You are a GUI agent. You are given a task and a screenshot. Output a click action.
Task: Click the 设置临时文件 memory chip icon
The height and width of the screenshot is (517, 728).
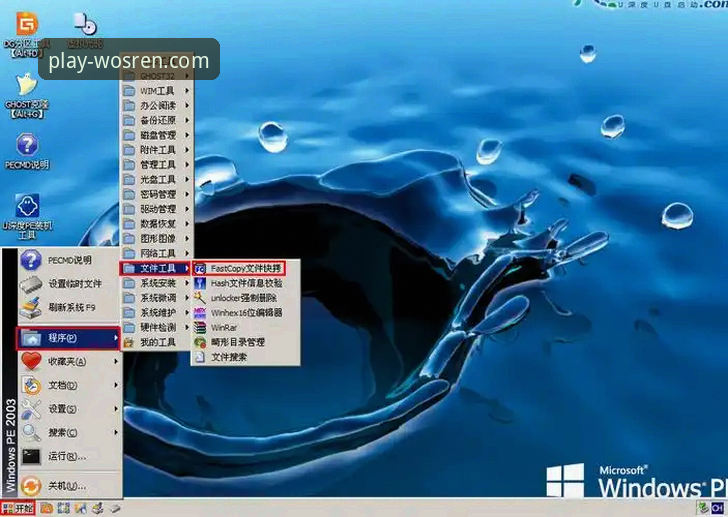(x=31, y=284)
